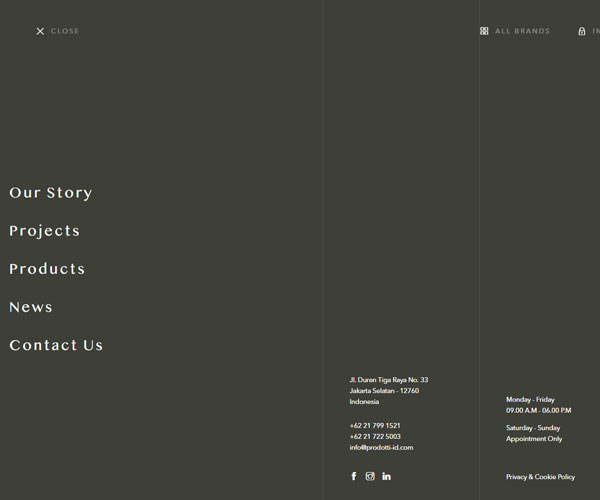Click the Saturday - Sunday Appointment Only text

tap(533, 433)
